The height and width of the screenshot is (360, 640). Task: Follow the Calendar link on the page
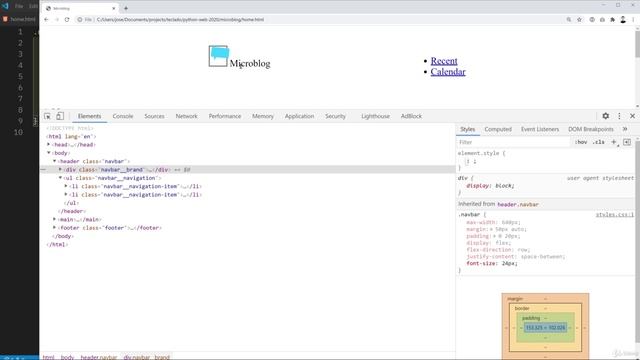click(x=448, y=72)
